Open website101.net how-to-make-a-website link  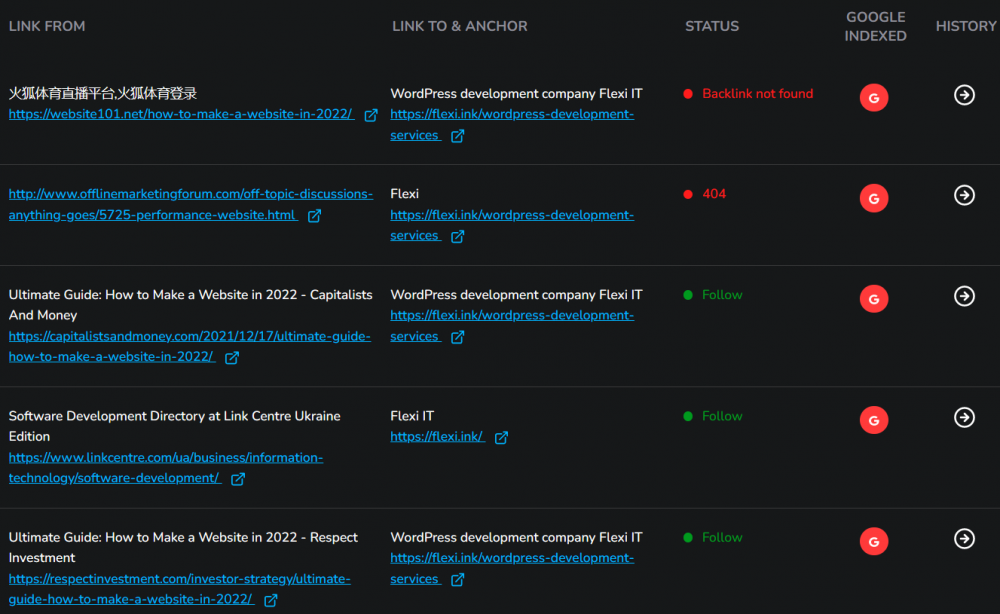click(x=181, y=114)
